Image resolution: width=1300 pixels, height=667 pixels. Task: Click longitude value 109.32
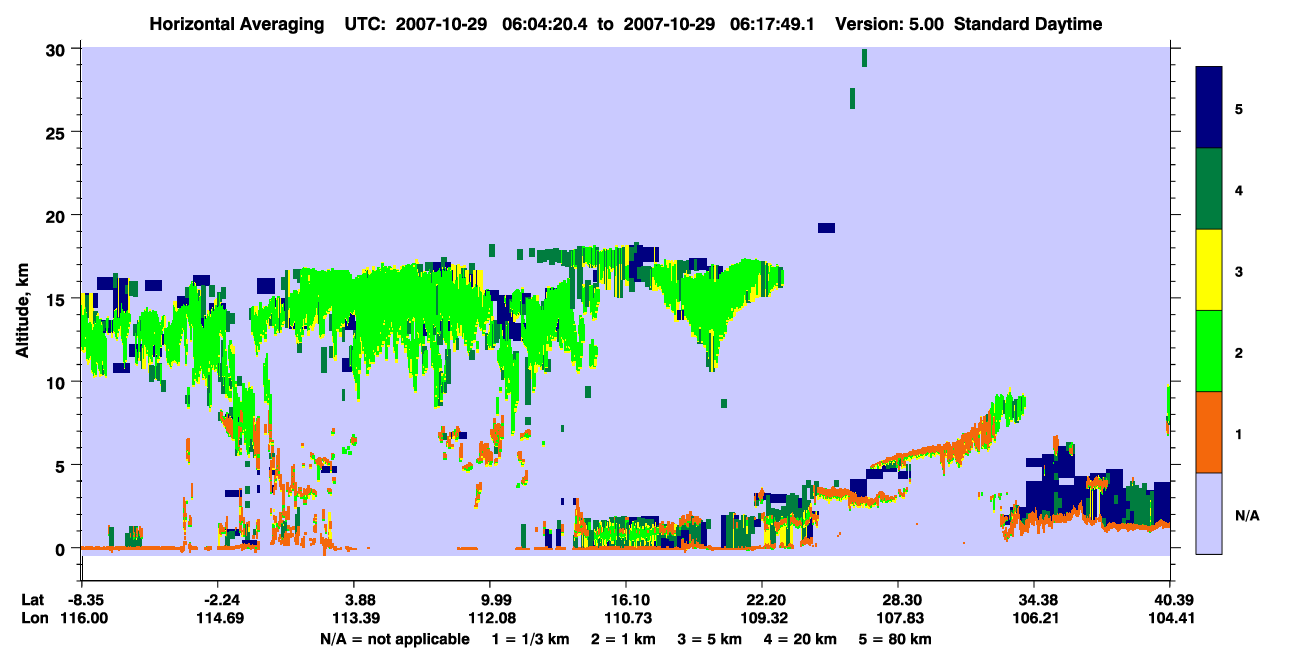tap(762, 619)
